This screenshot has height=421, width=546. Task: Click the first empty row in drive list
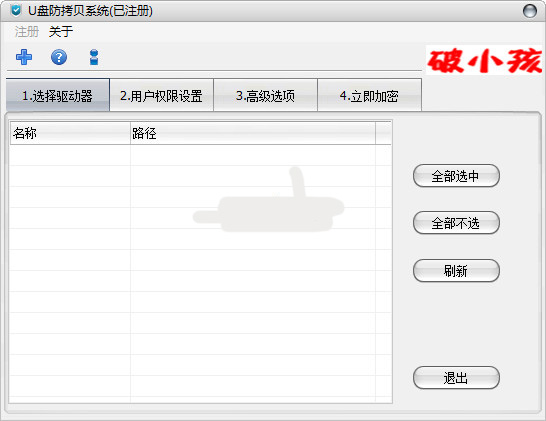pyautogui.click(x=201, y=155)
